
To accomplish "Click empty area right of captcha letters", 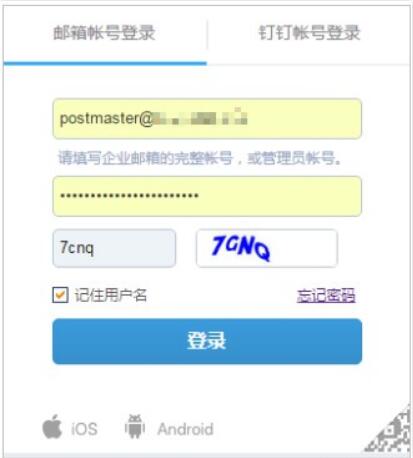I will coord(303,248).
